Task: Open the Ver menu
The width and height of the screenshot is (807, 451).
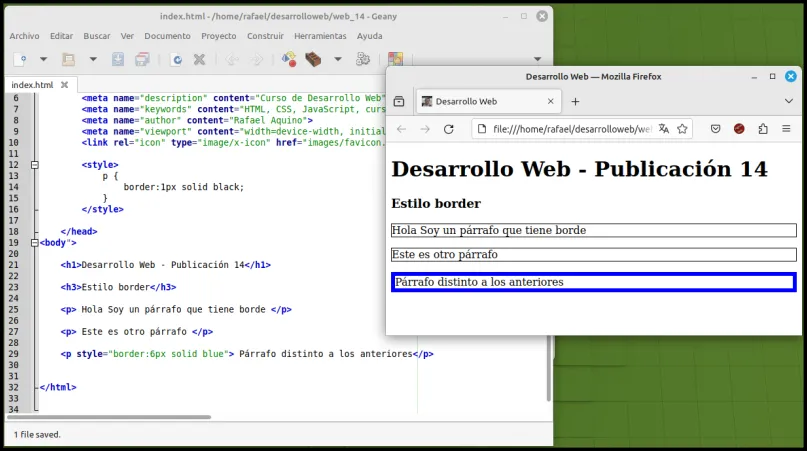Action: pos(127,36)
